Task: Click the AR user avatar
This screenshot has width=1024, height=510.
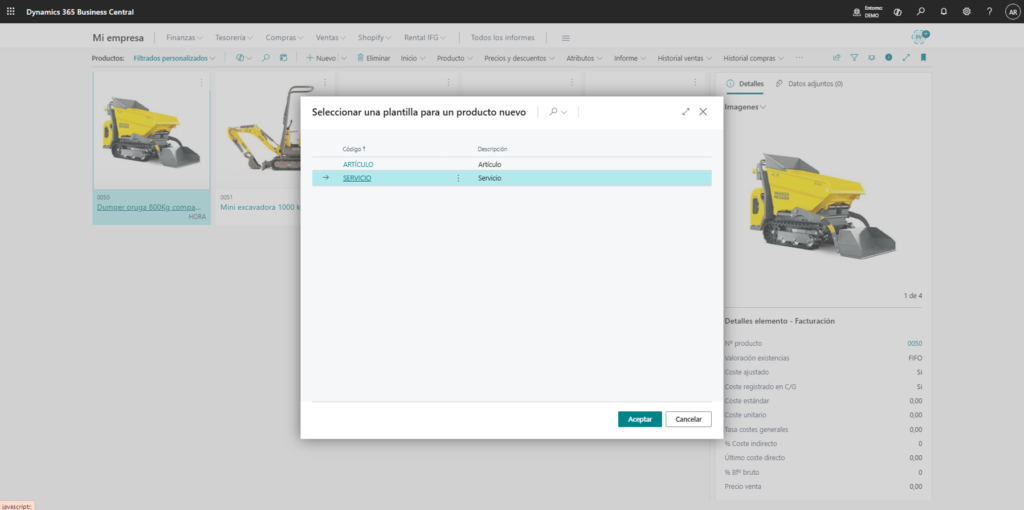Action: pos(1011,11)
